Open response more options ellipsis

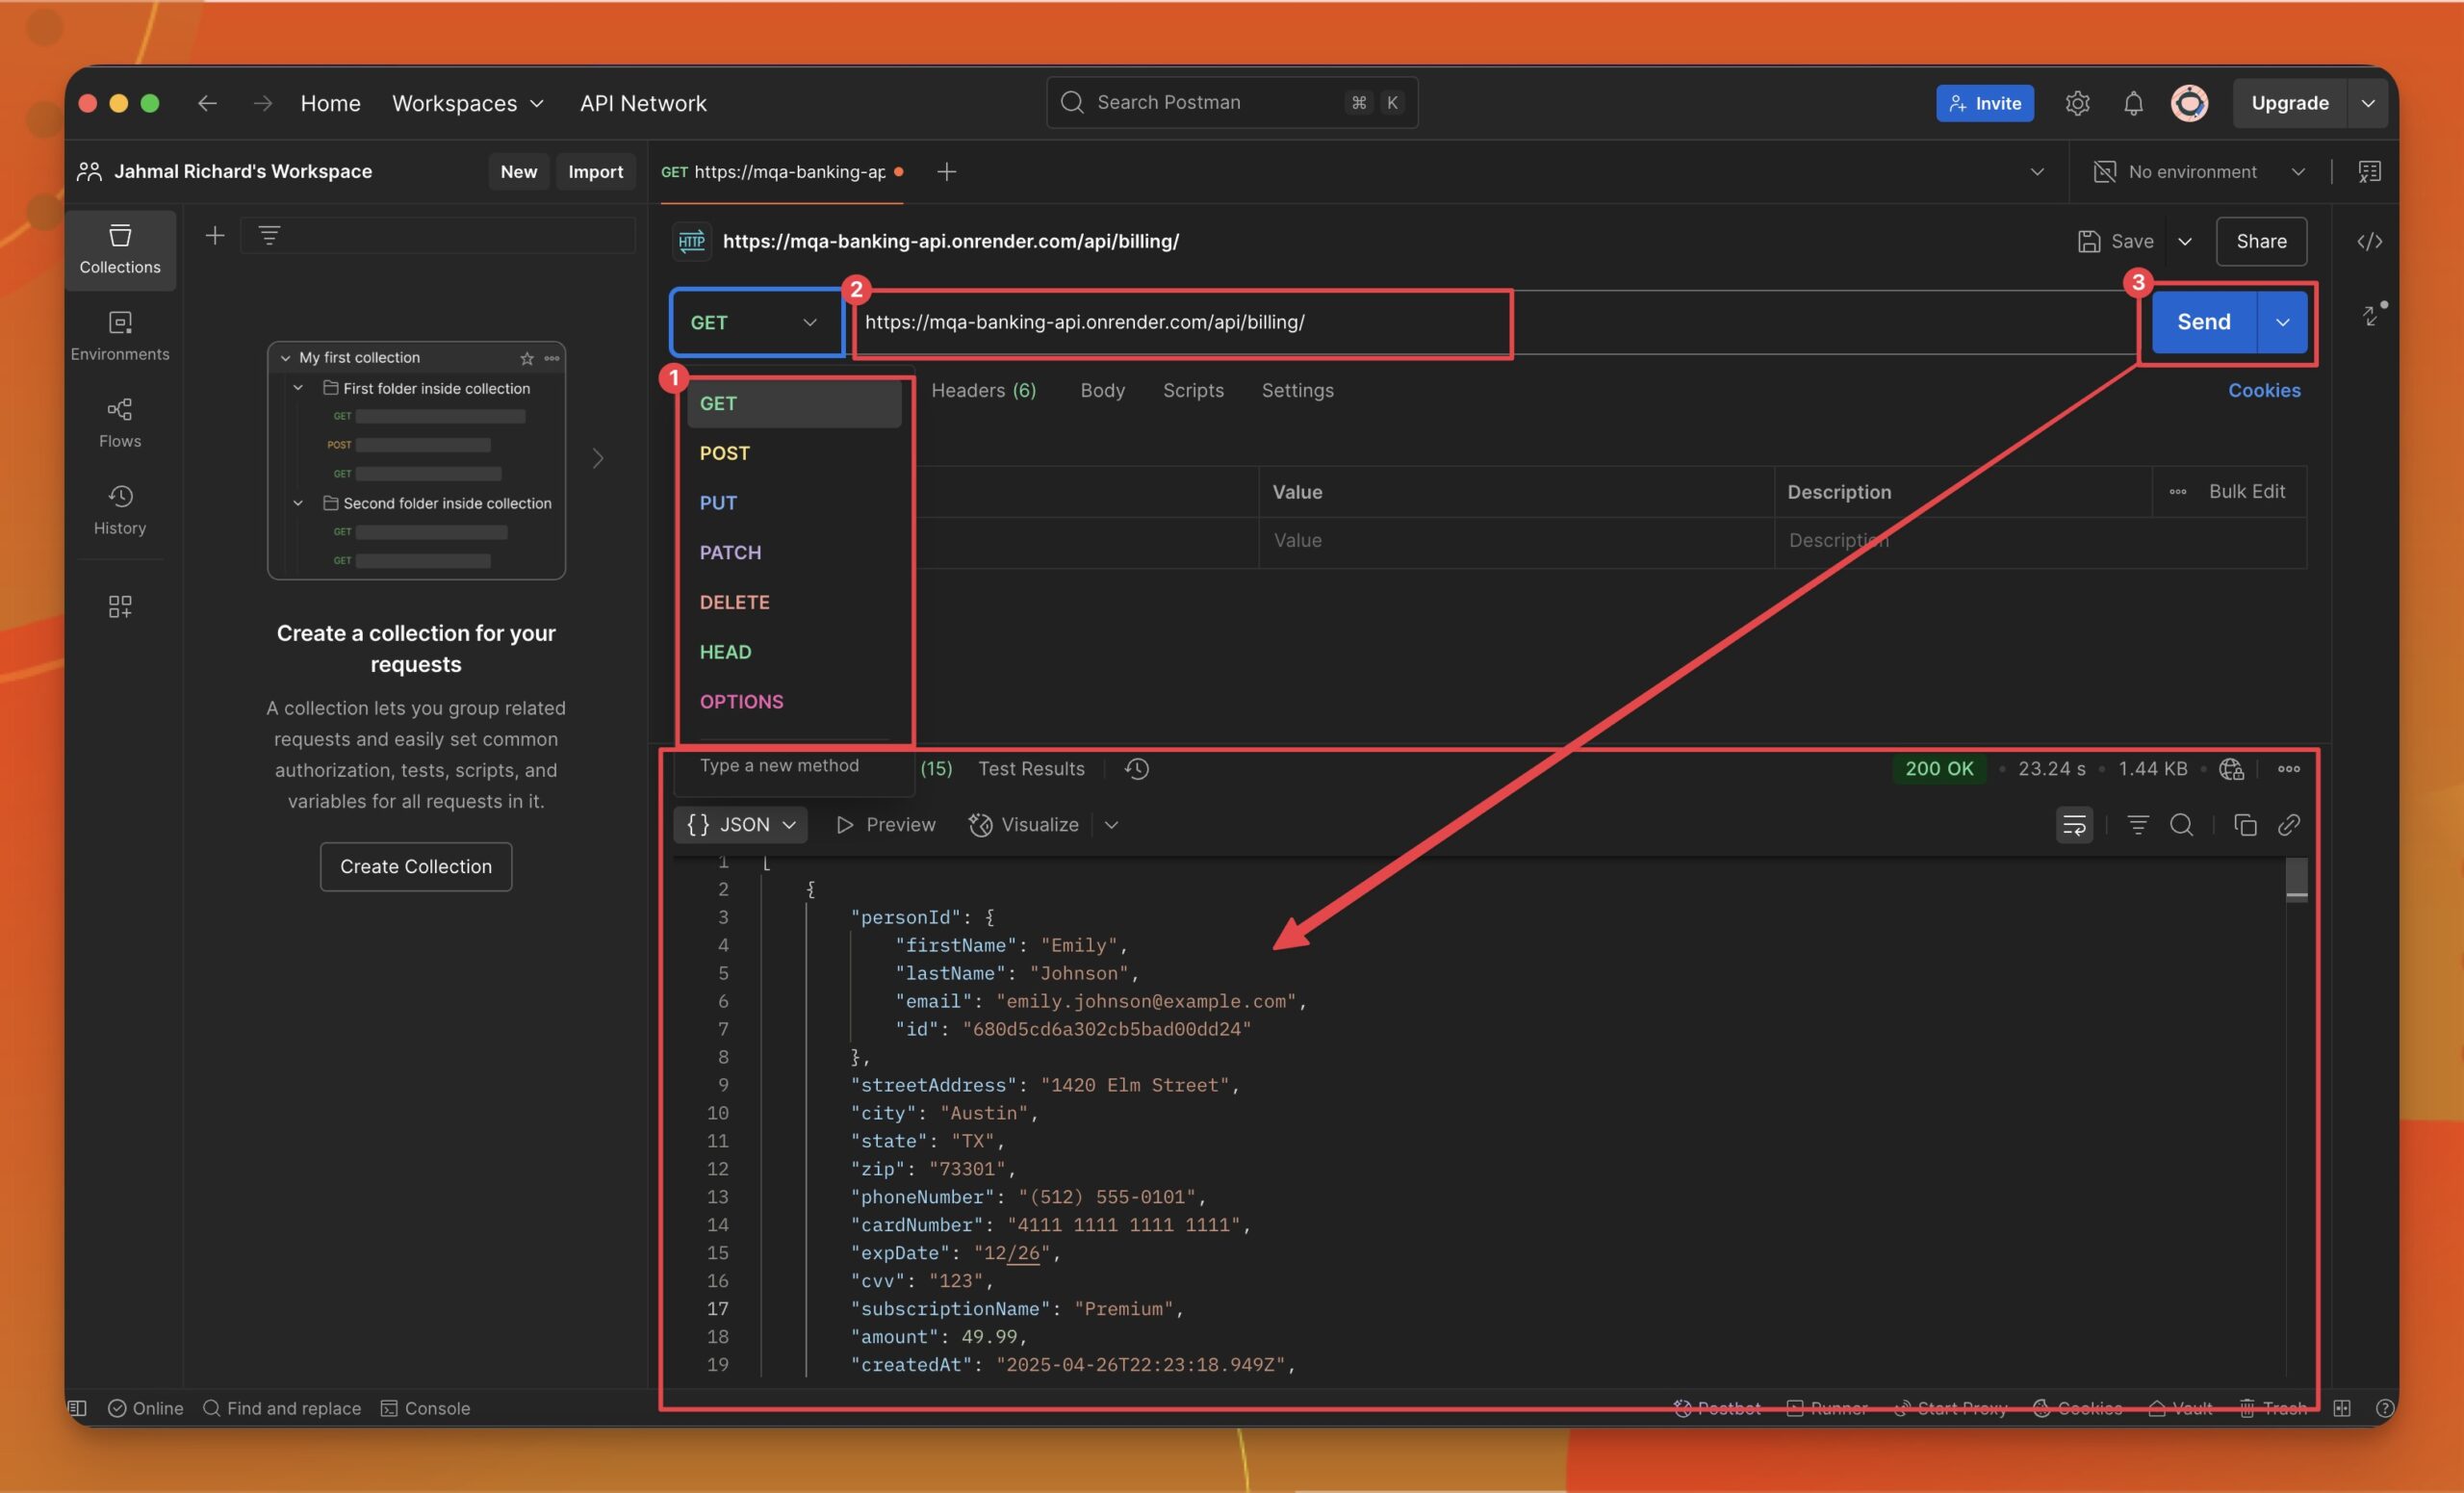click(2288, 768)
